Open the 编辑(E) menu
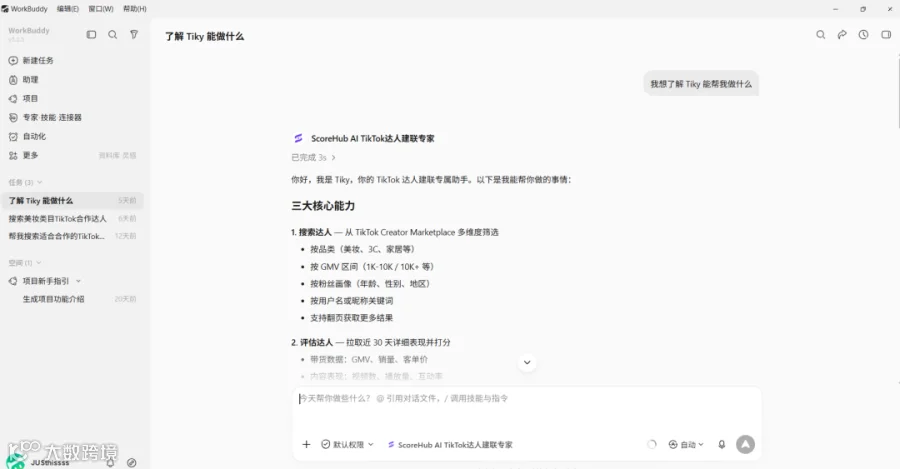This screenshot has height=469, width=900. 68,9
